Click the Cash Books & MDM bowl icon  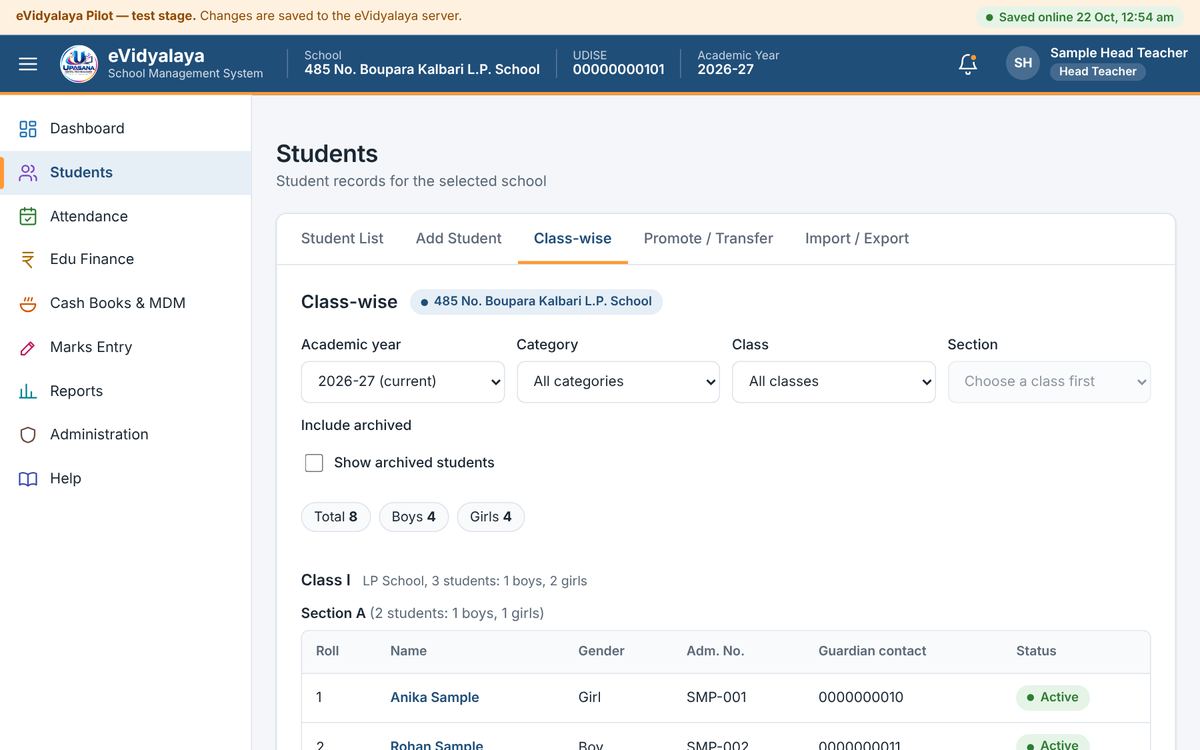coord(28,304)
